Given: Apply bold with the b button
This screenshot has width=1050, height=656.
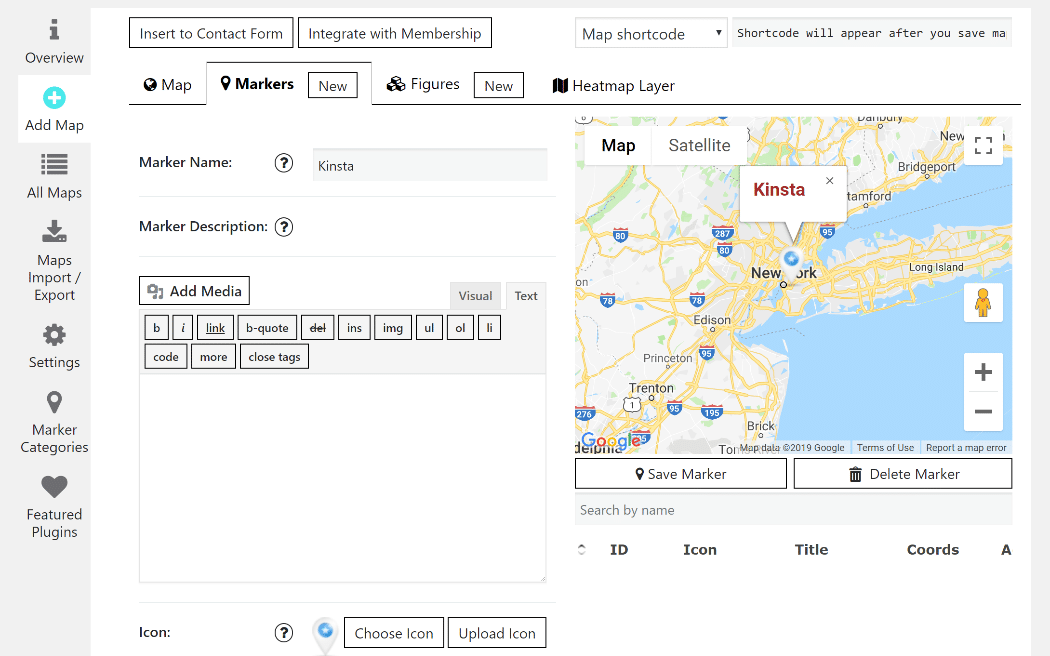Looking at the screenshot, I should click(x=156, y=327).
